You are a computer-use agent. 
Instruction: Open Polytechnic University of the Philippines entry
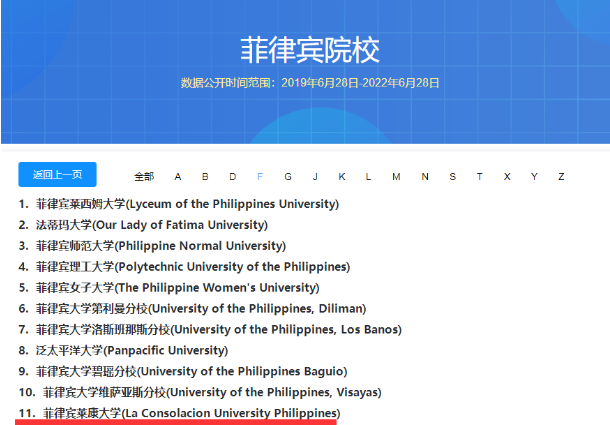click(x=193, y=267)
